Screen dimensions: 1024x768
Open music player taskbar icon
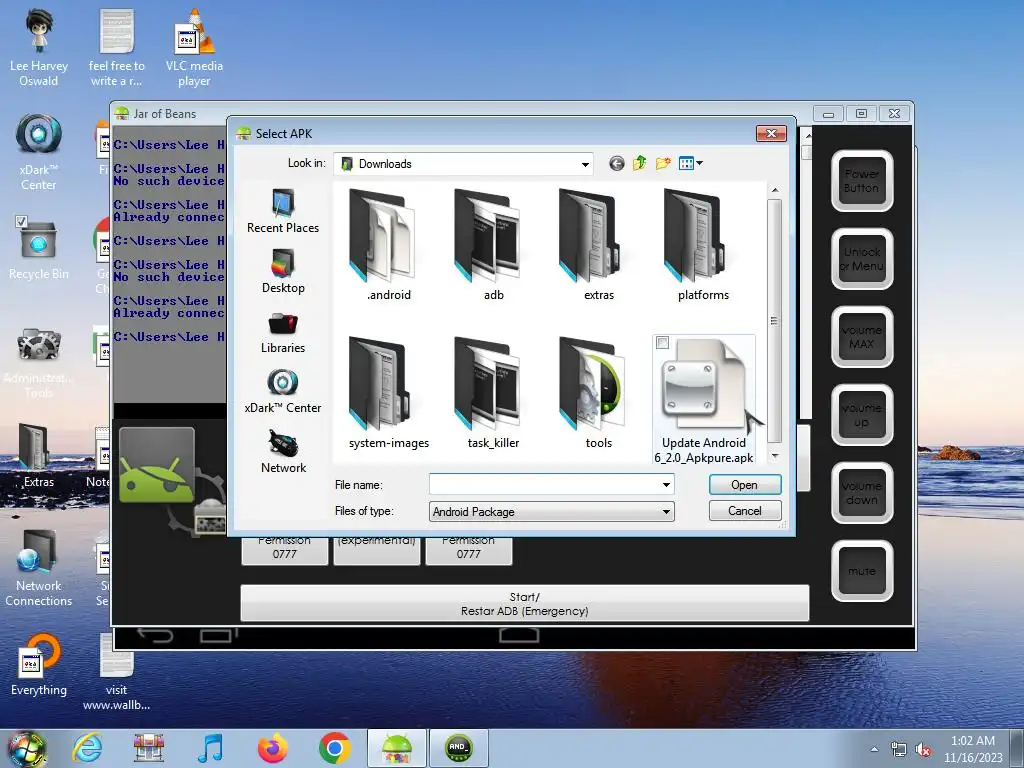pos(210,748)
